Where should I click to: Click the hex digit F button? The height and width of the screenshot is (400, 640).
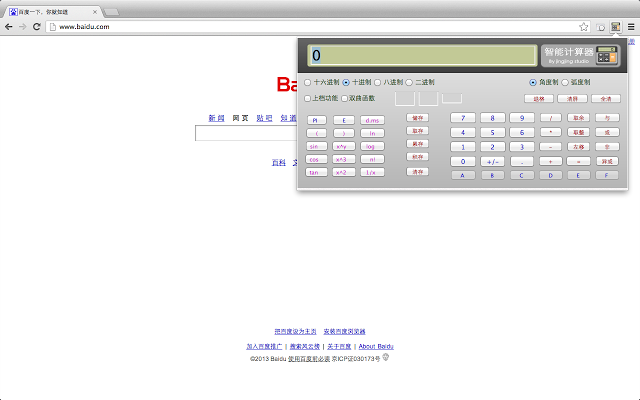tap(607, 176)
